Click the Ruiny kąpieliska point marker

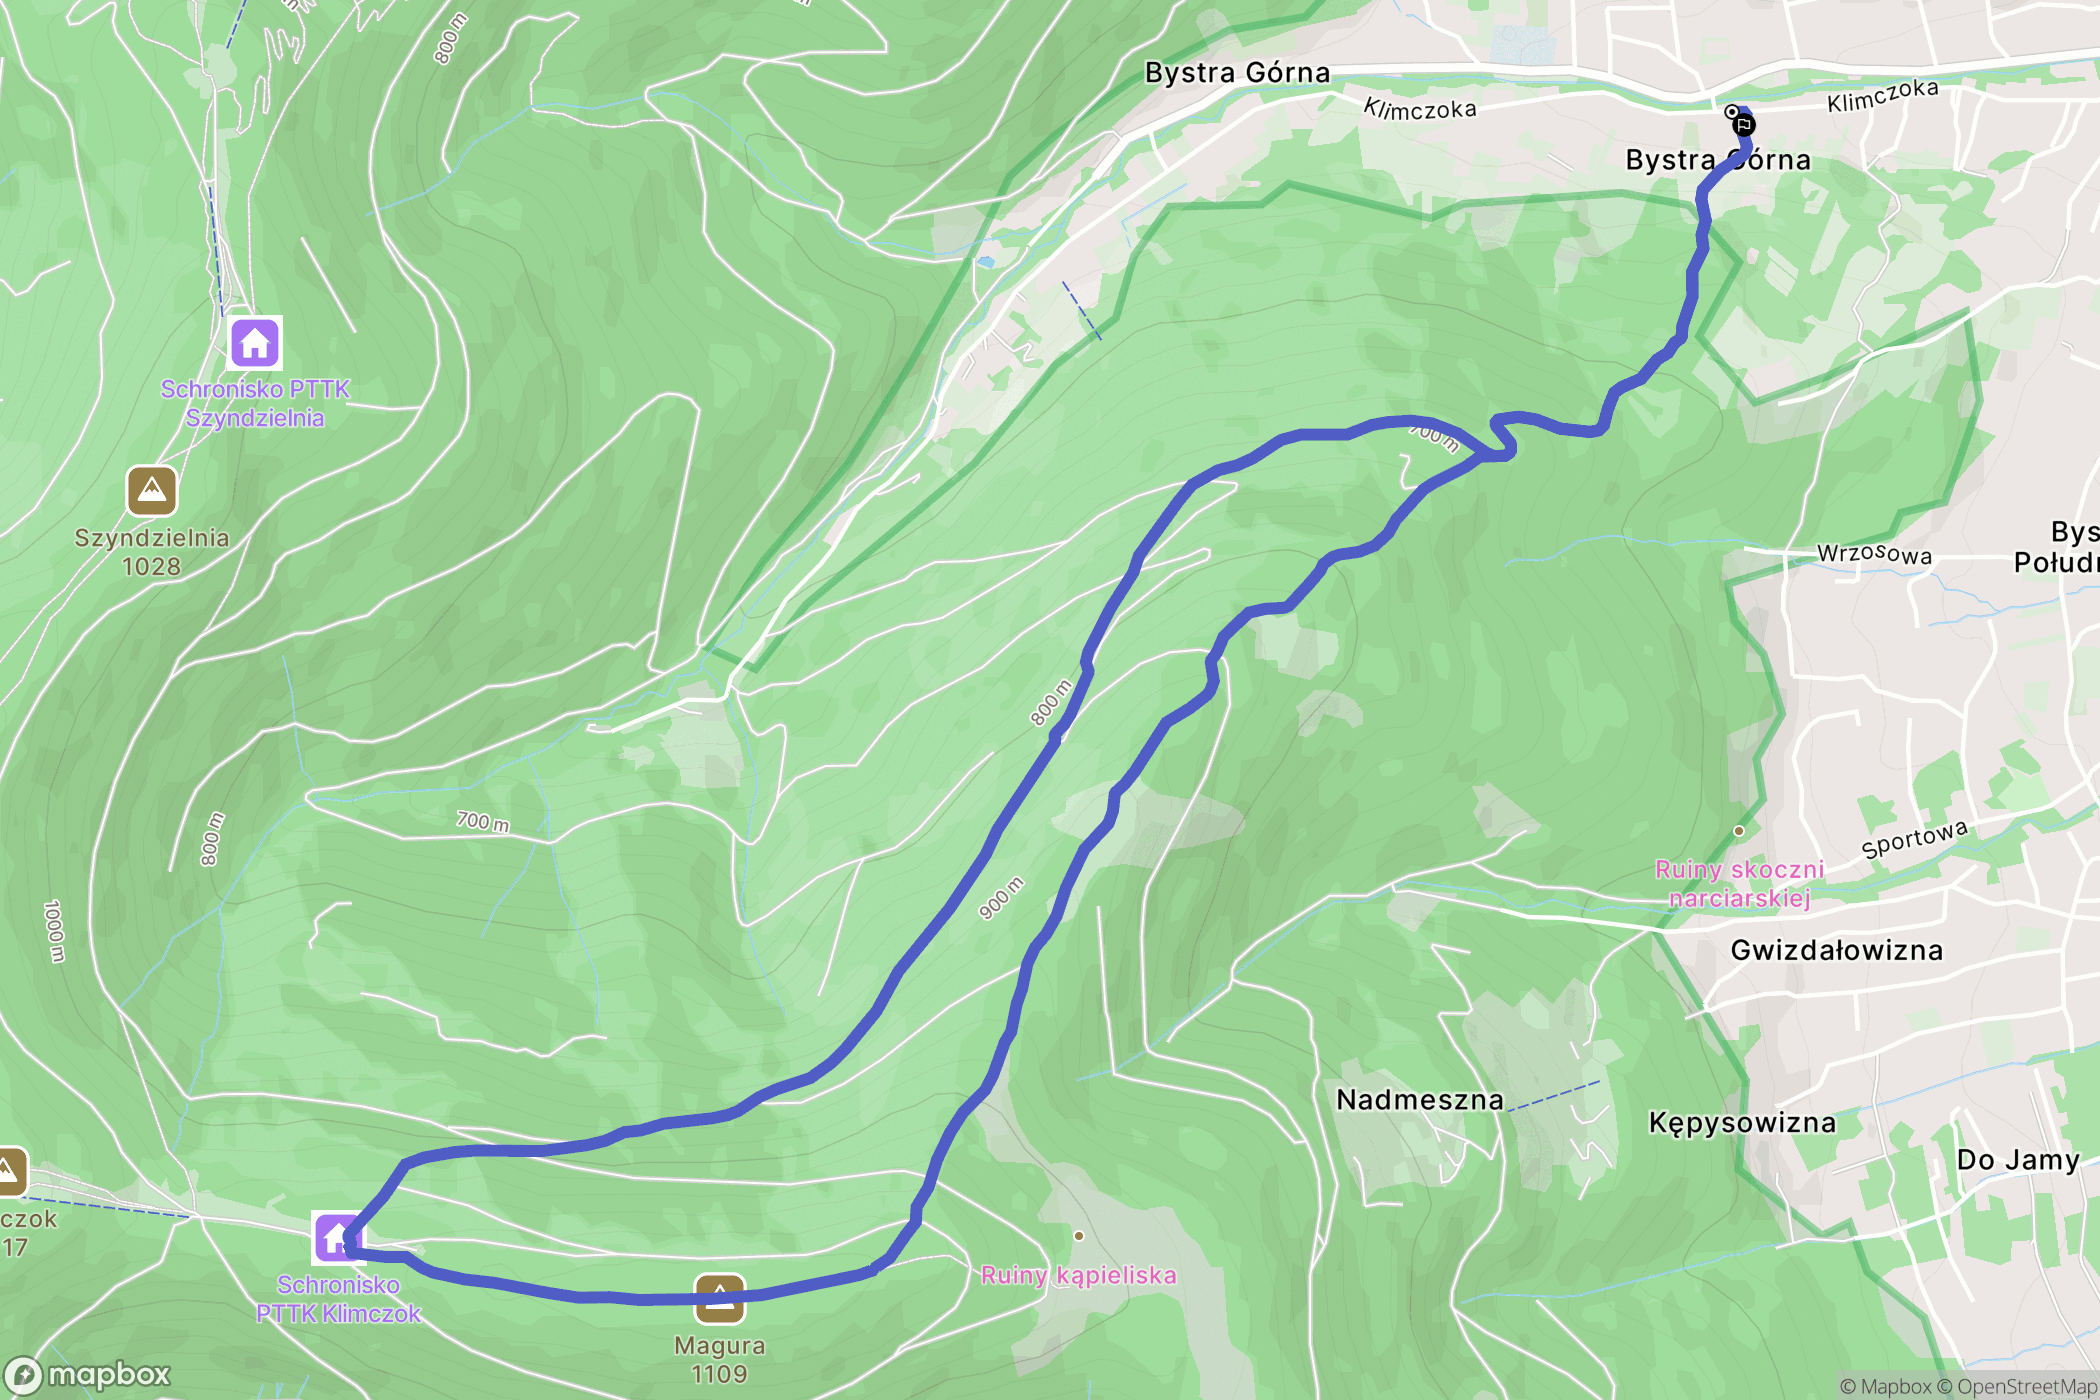point(1079,1236)
